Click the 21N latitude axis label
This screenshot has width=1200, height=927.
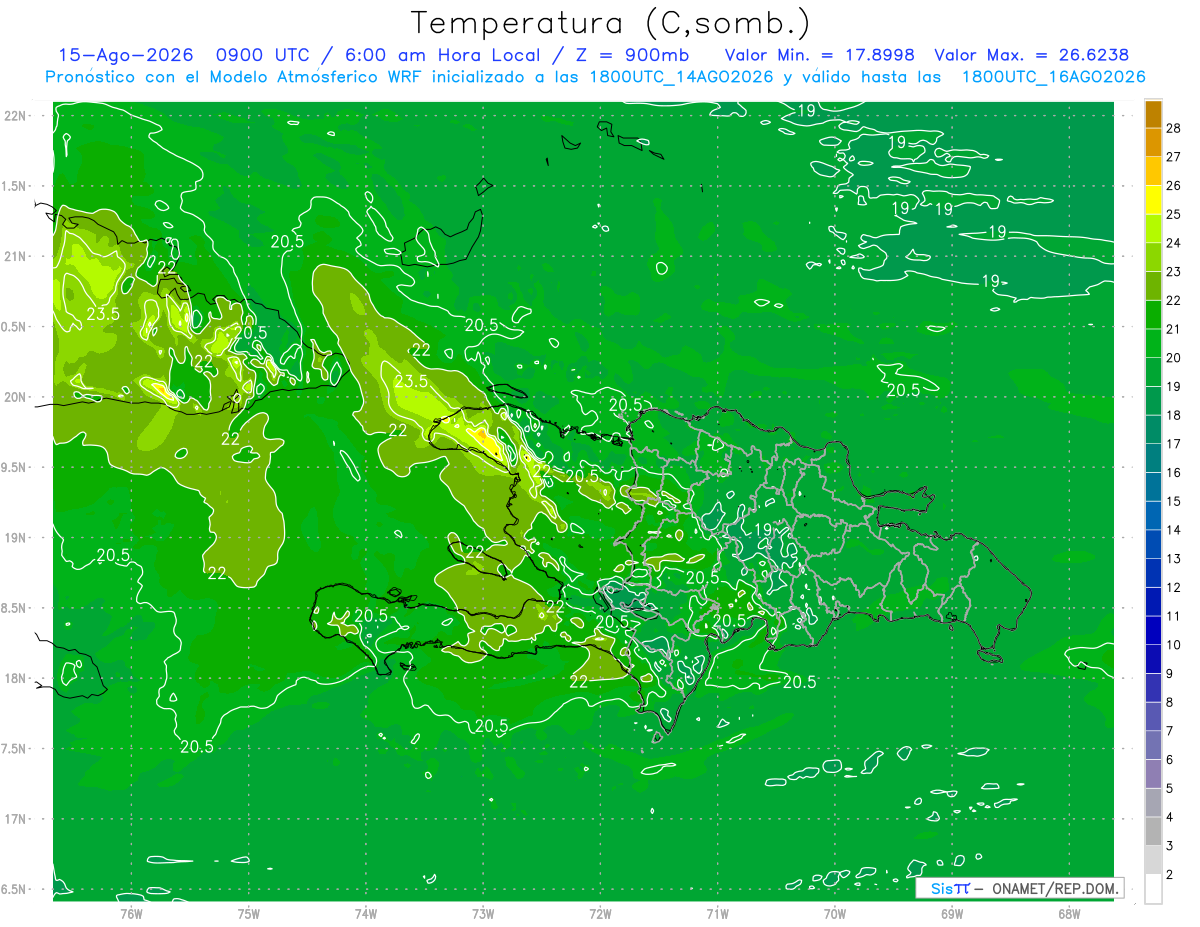tap(16, 257)
